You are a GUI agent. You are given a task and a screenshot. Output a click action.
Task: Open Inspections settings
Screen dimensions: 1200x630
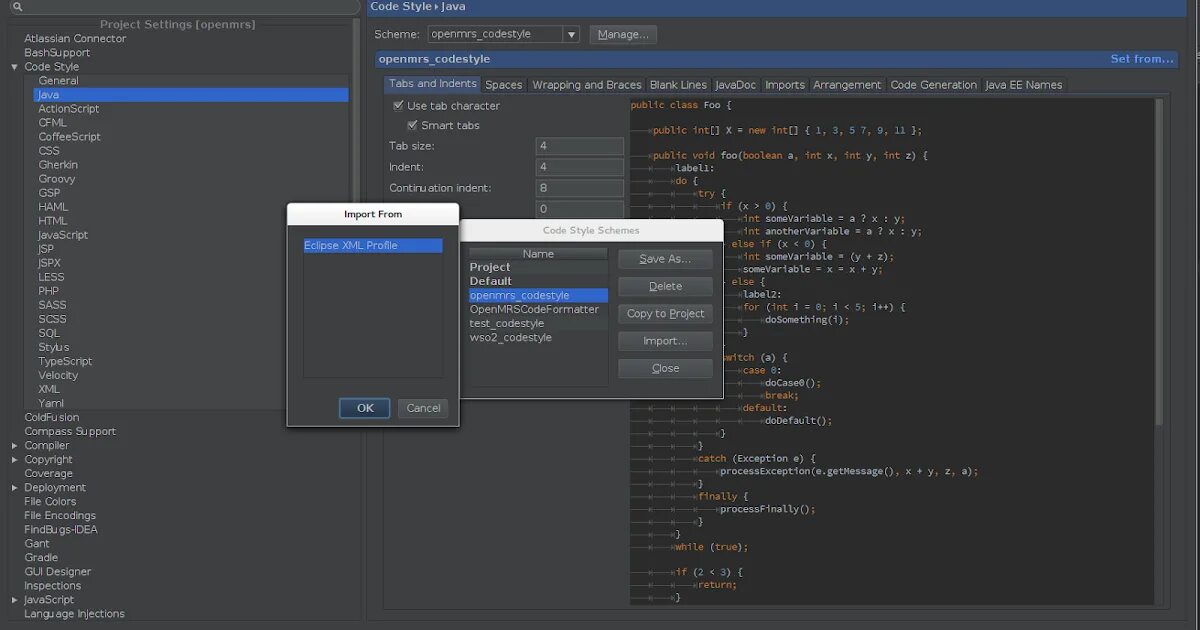pyautogui.click(x=53, y=586)
